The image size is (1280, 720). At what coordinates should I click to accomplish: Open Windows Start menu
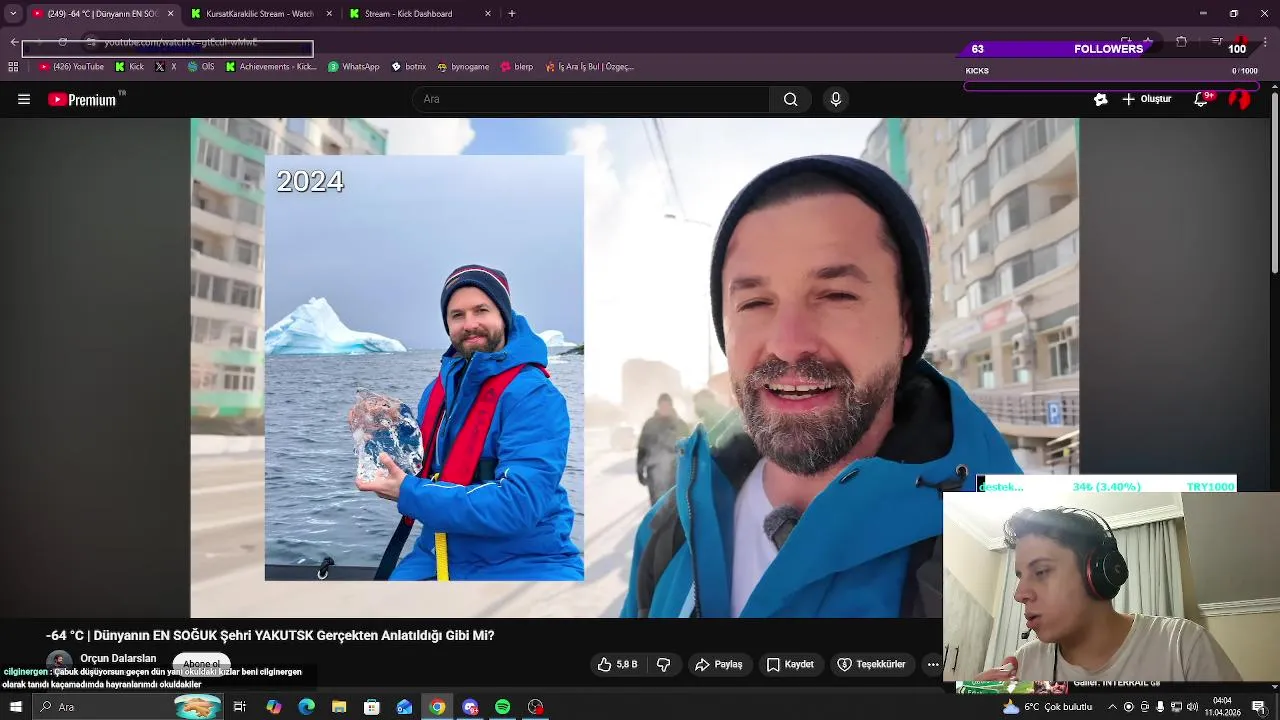point(15,707)
